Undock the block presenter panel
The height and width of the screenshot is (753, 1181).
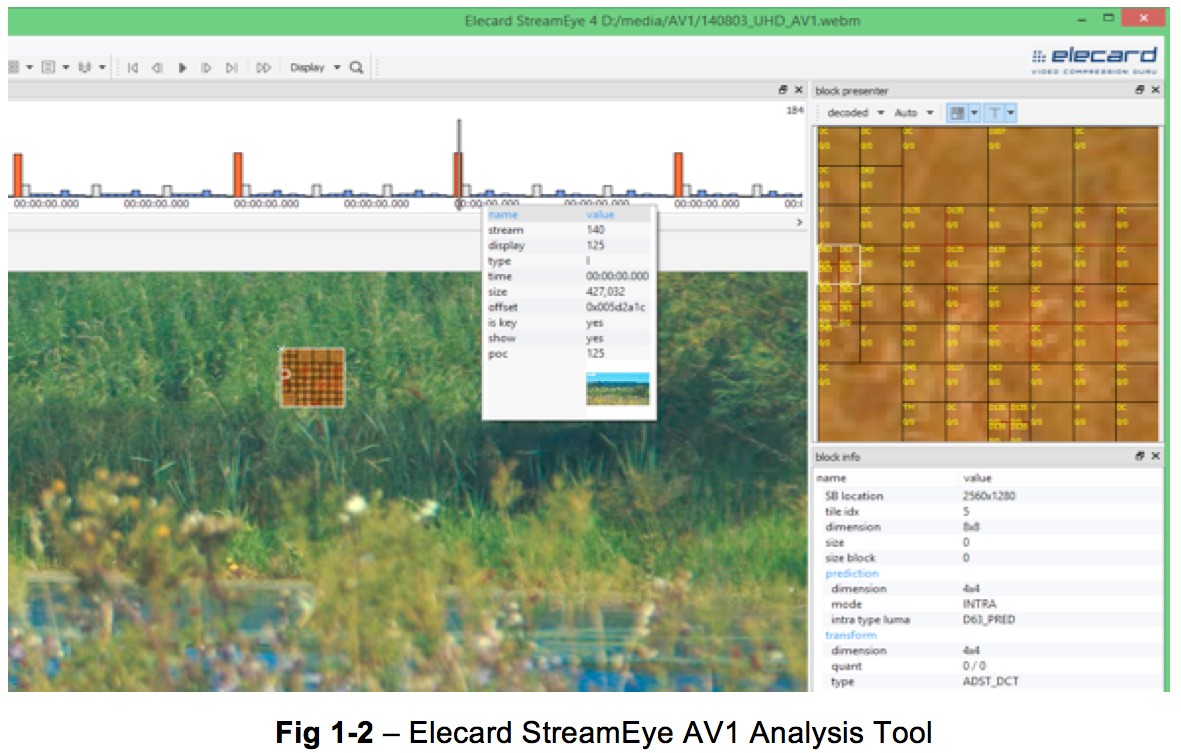click(x=1139, y=90)
